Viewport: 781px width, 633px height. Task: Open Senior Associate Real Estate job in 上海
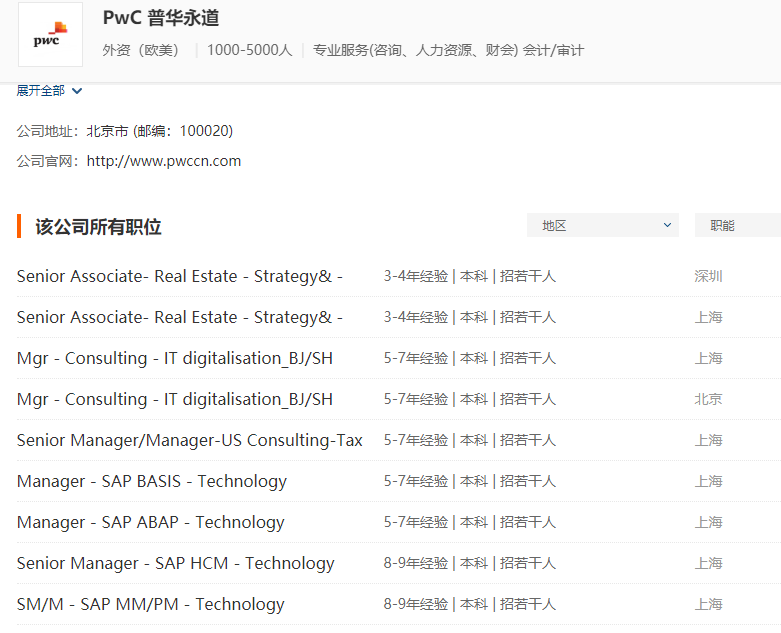tap(180, 317)
